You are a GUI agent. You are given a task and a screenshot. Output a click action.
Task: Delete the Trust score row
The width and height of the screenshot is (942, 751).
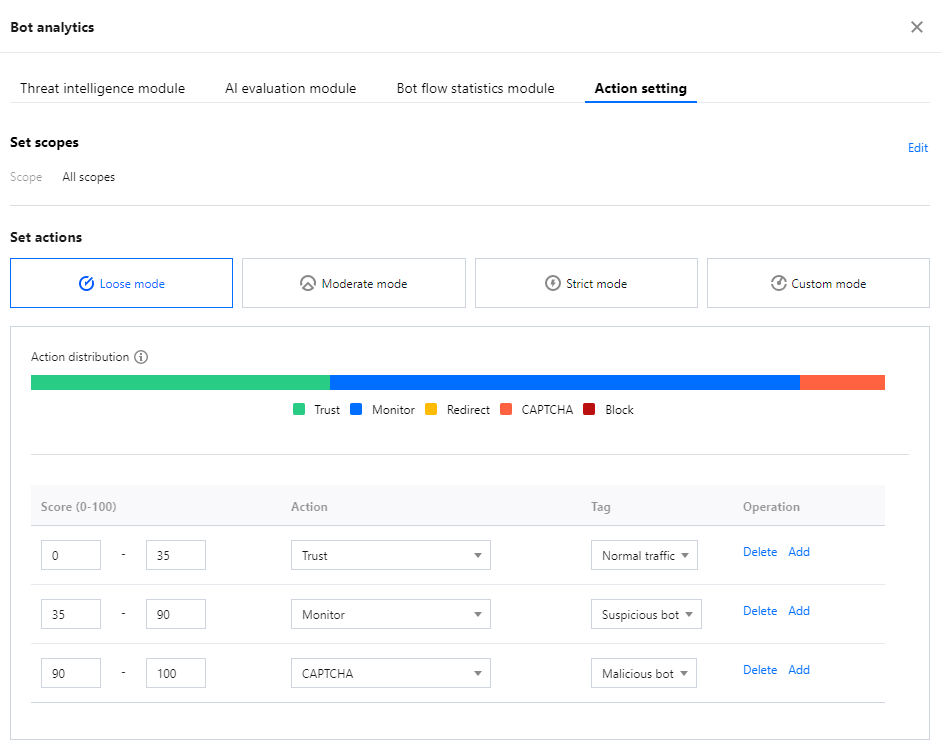pos(759,552)
